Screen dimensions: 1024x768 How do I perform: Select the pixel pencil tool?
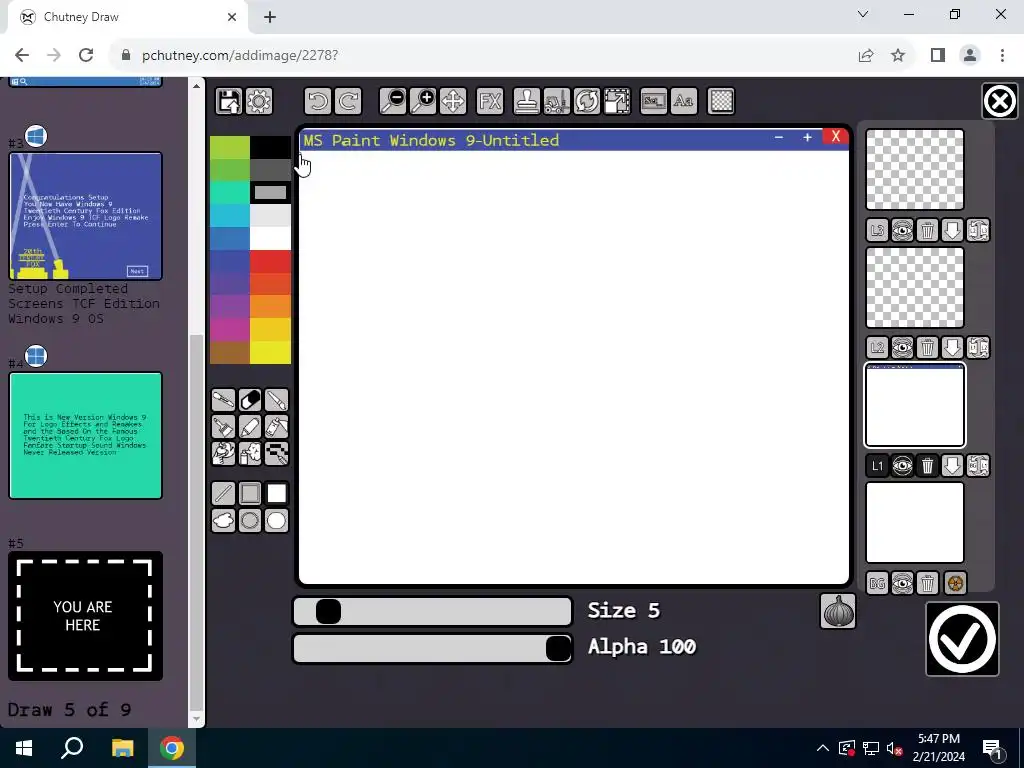[276, 453]
